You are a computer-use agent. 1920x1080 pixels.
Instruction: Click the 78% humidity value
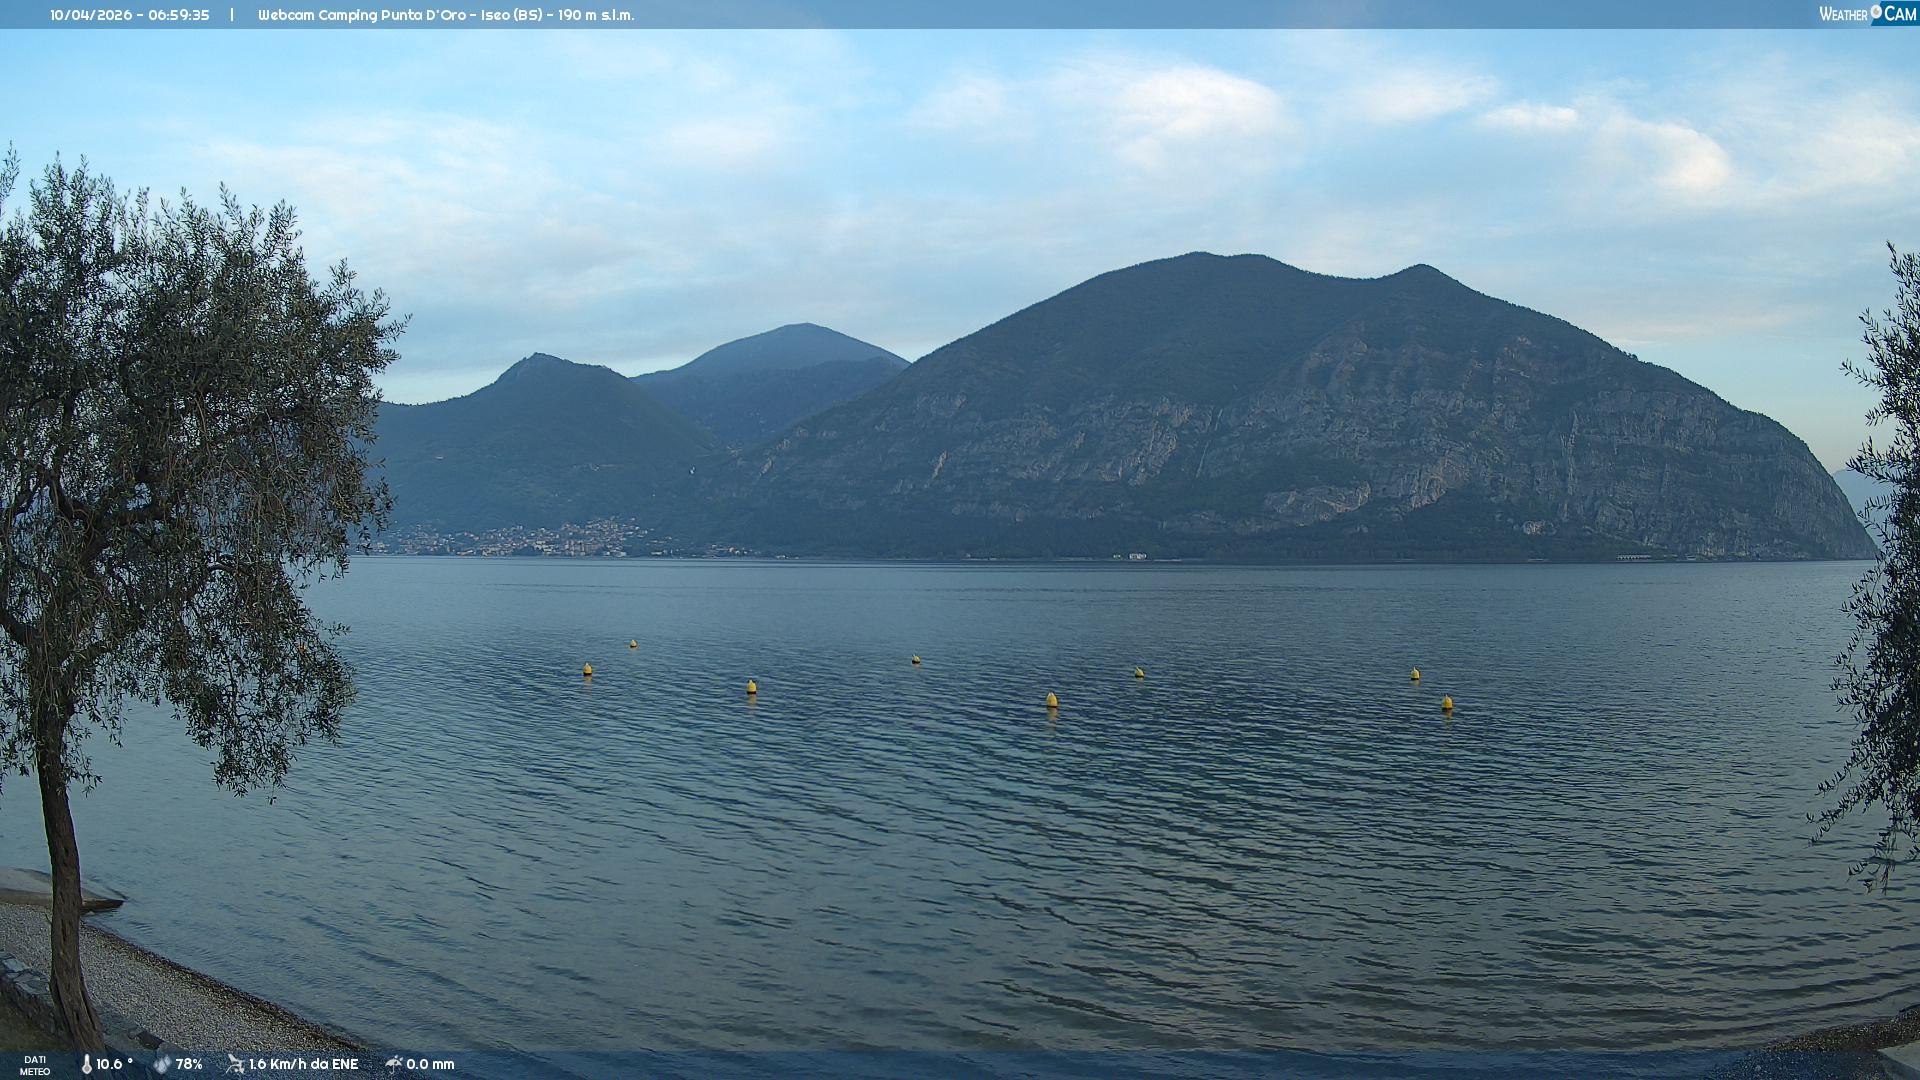click(x=189, y=1064)
